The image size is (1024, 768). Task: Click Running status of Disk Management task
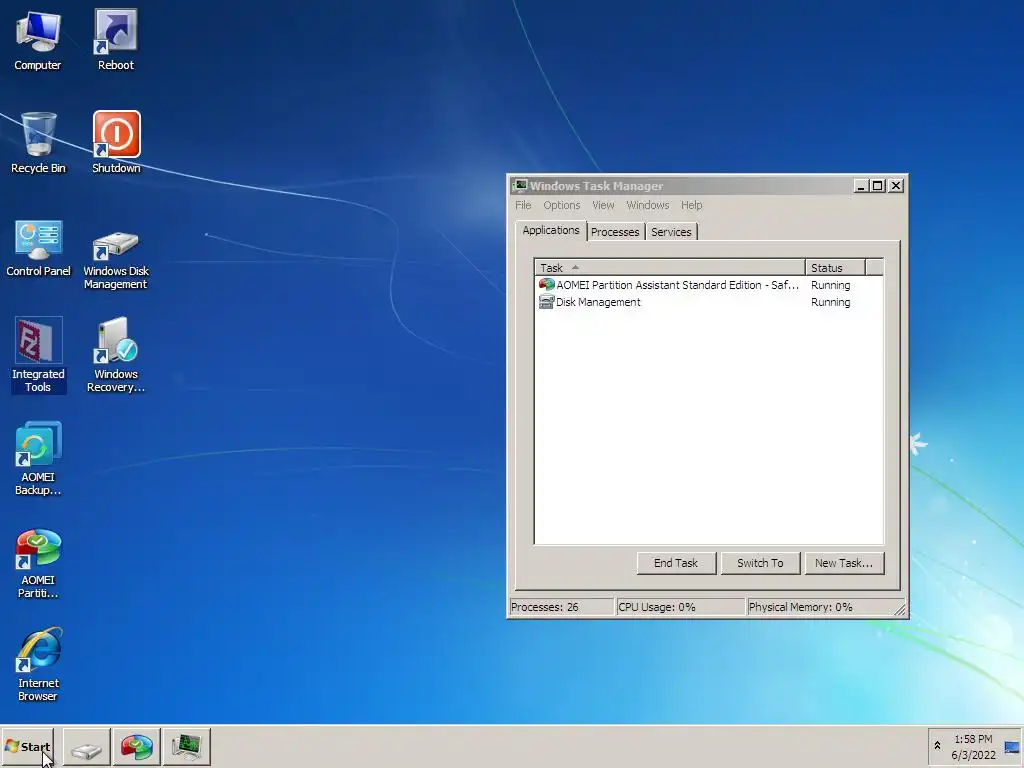pos(831,302)
